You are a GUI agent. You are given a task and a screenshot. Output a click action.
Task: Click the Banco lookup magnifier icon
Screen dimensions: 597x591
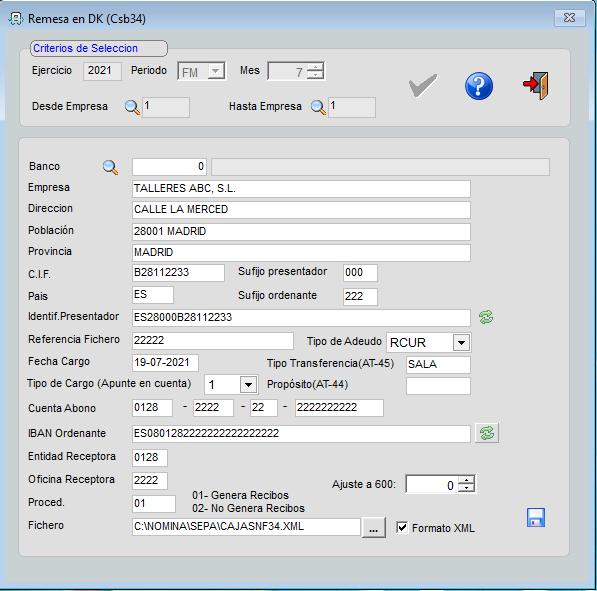click(x=110, y=167)
